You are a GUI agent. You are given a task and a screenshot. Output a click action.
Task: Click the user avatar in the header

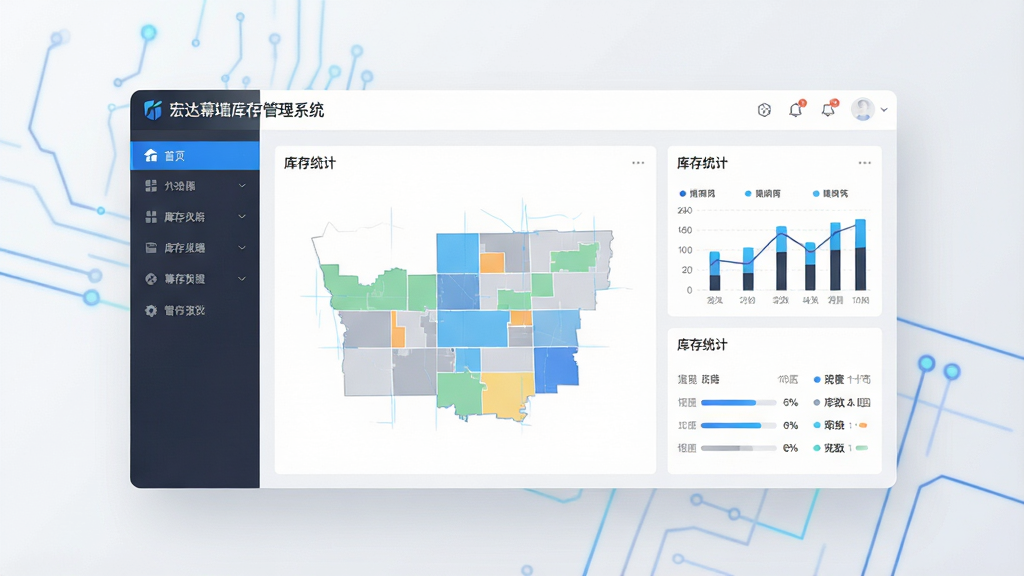(x=863, y=110)
